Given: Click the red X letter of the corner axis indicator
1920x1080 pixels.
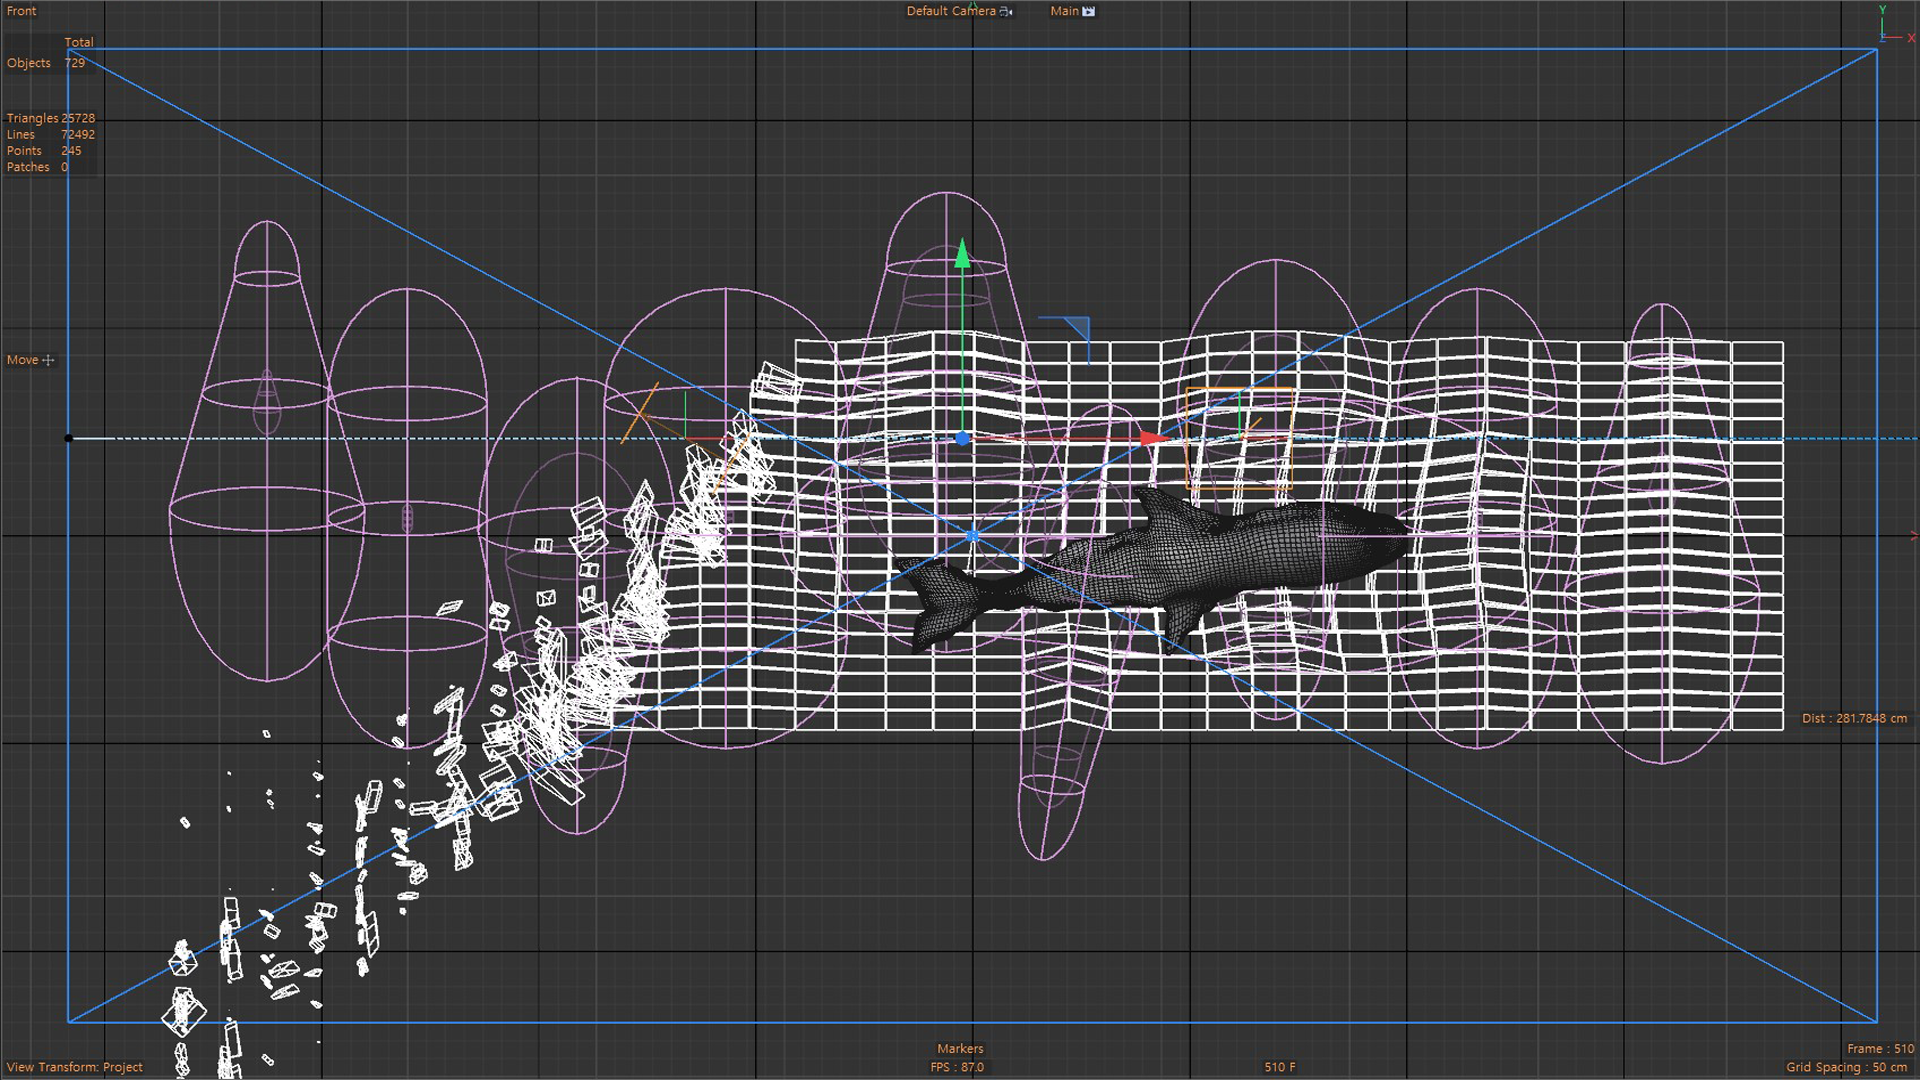Looking at the screenshot, I should pos(1910,38).
